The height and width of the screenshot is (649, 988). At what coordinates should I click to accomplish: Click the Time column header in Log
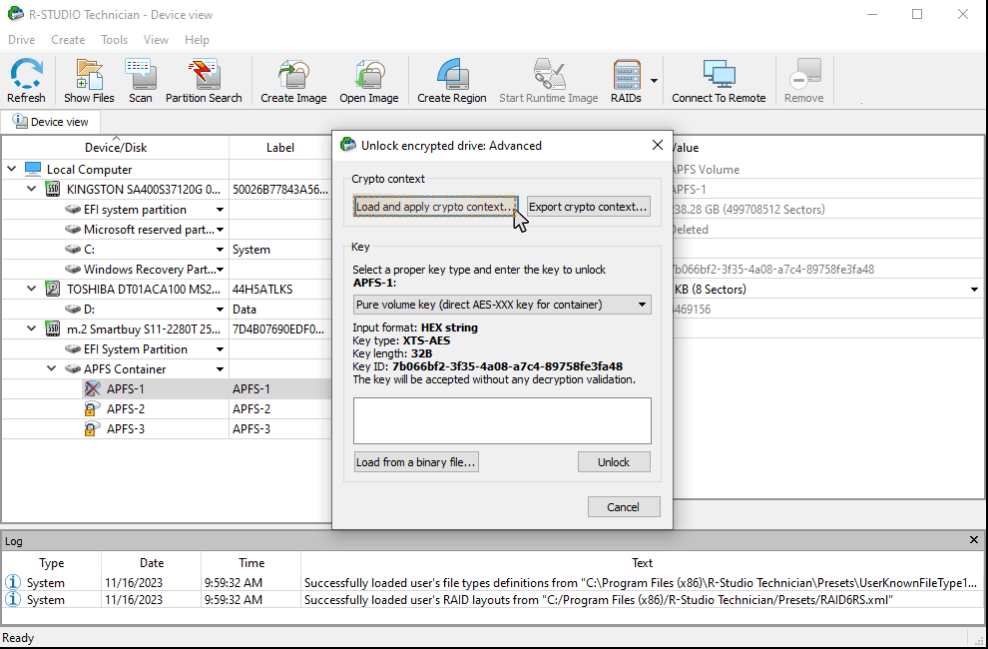click(251, 563)
